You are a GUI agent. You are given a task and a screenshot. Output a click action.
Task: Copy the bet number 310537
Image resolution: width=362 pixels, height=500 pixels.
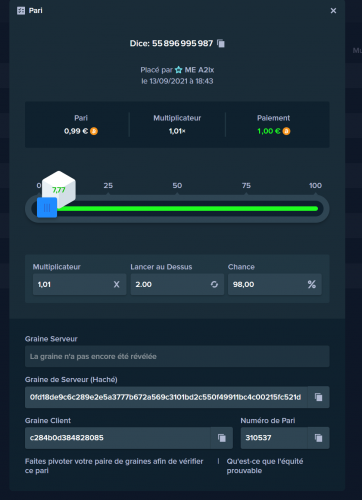318,438
